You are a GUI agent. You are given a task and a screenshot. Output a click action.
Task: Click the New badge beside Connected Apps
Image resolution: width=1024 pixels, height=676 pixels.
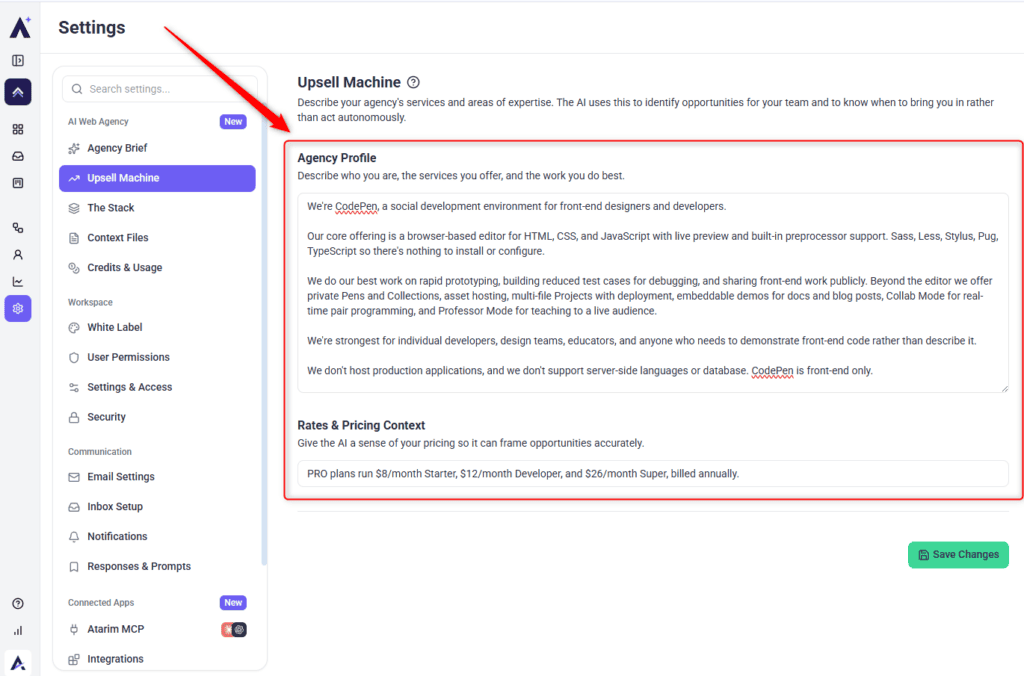[233, 603]
